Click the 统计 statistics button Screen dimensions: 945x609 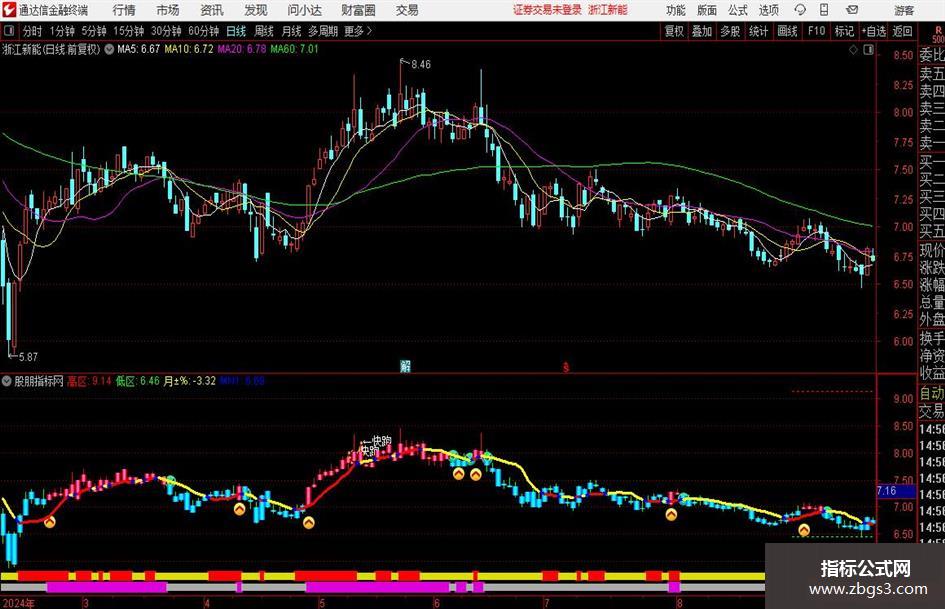pyautogui.click(x=758, y=31)
